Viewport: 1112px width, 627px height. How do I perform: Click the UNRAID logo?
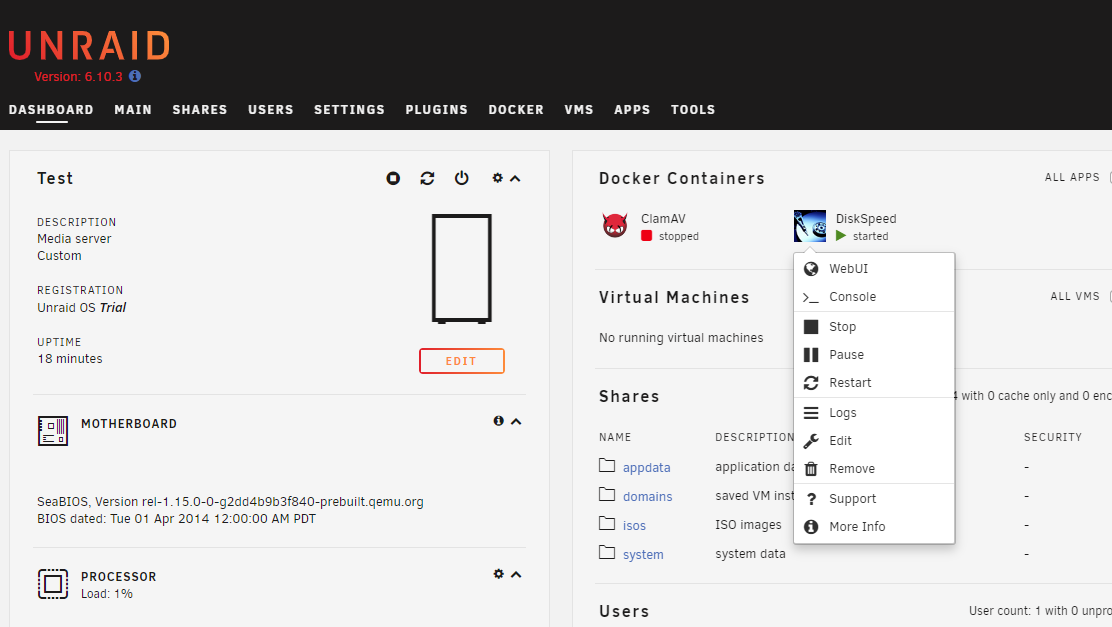[89, 46]
